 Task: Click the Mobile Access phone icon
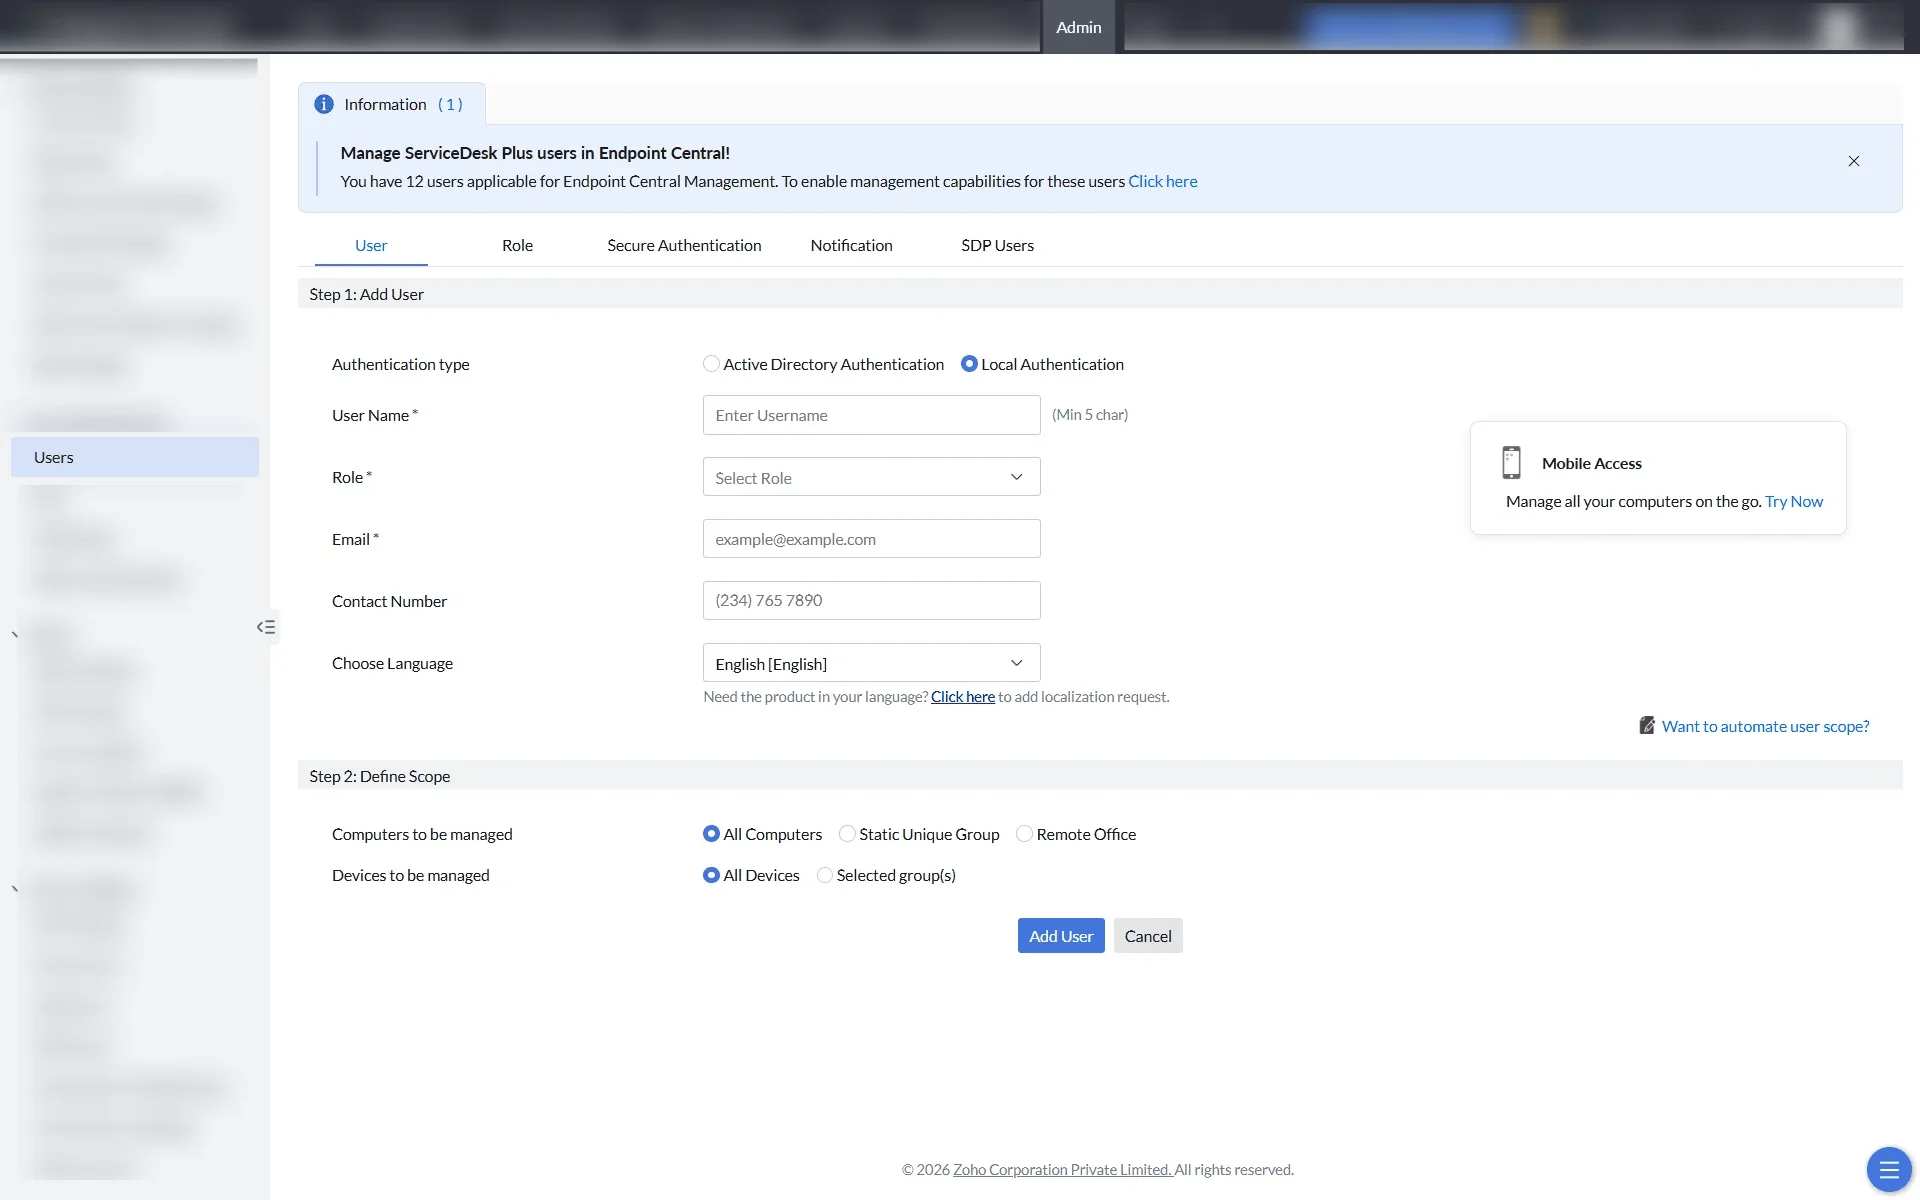tap(1511, 463)
